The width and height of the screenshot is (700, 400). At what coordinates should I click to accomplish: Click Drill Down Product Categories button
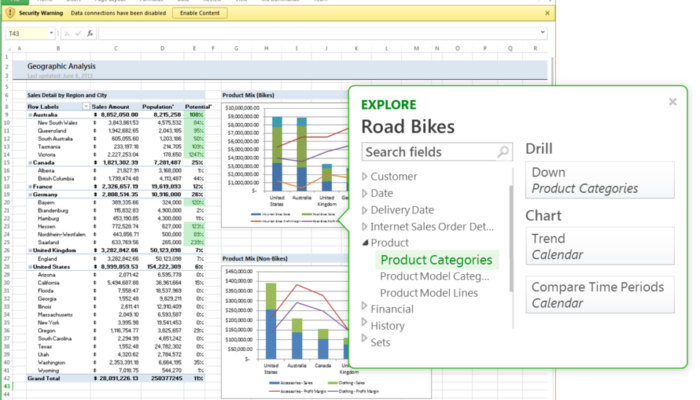(x=600, y=180)
